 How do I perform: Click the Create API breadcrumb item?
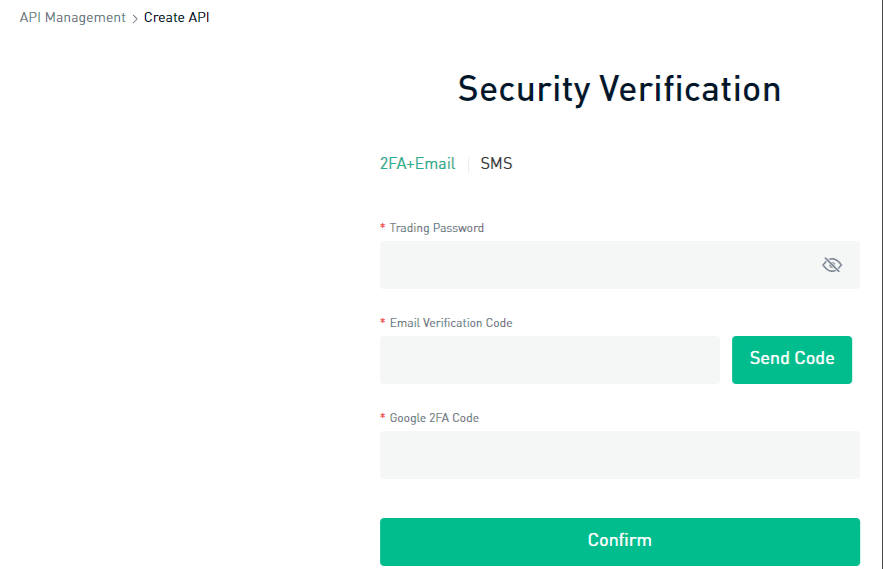[x=177, y=18]
